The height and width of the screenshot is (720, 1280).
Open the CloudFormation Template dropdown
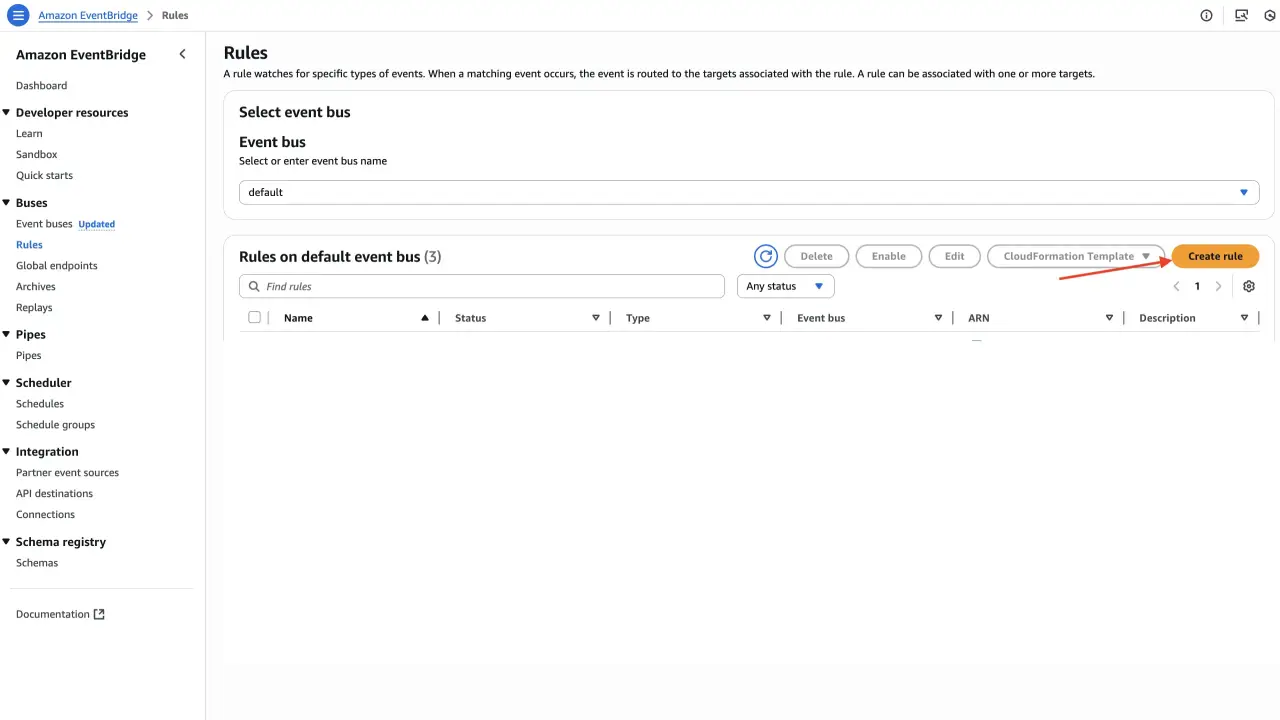point(1076,257)
